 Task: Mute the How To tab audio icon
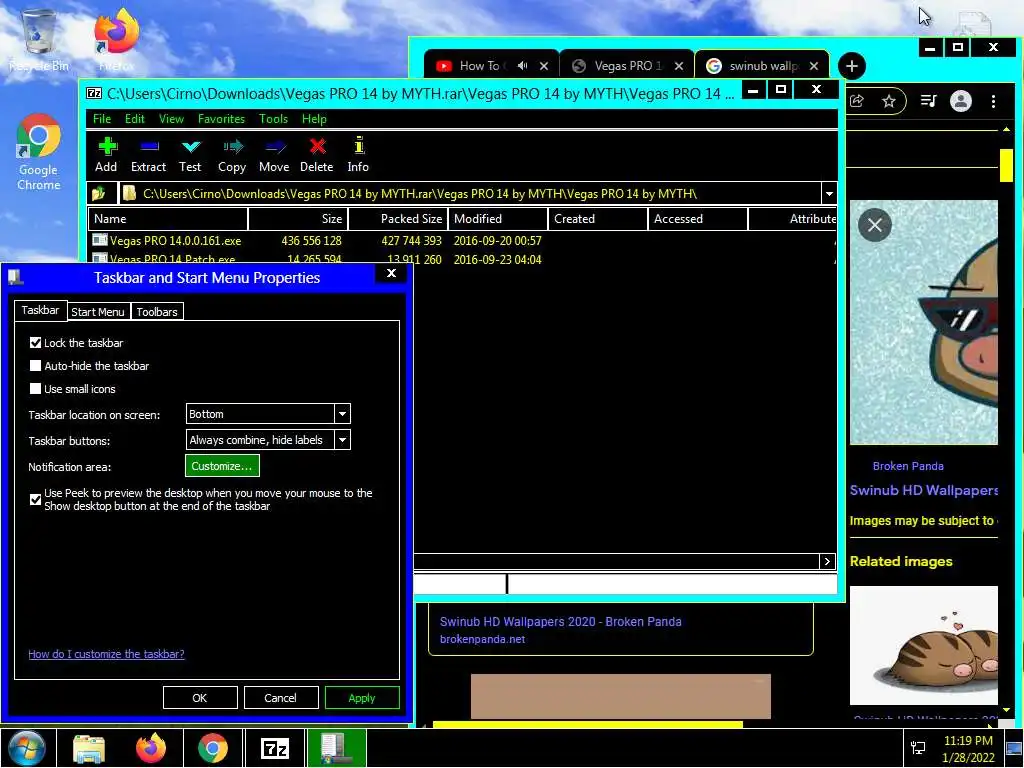[x=522, y=65]
